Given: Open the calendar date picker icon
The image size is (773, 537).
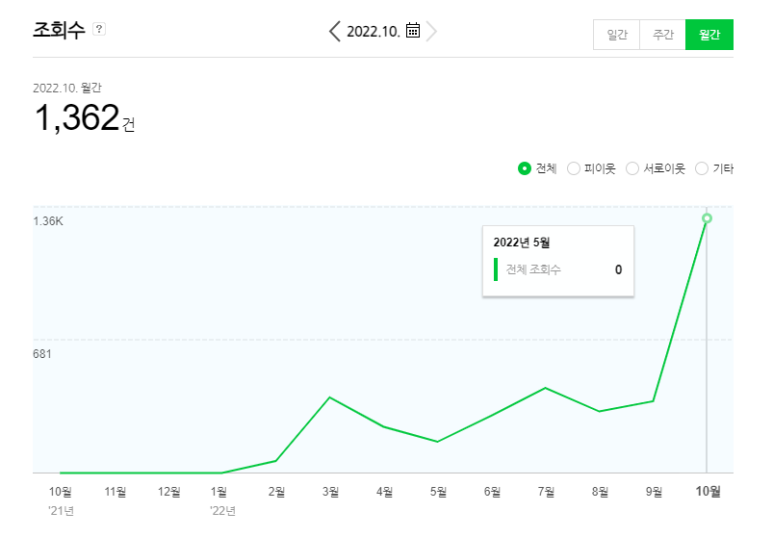Looking at the screenshot, I should (x=413, y=31).
